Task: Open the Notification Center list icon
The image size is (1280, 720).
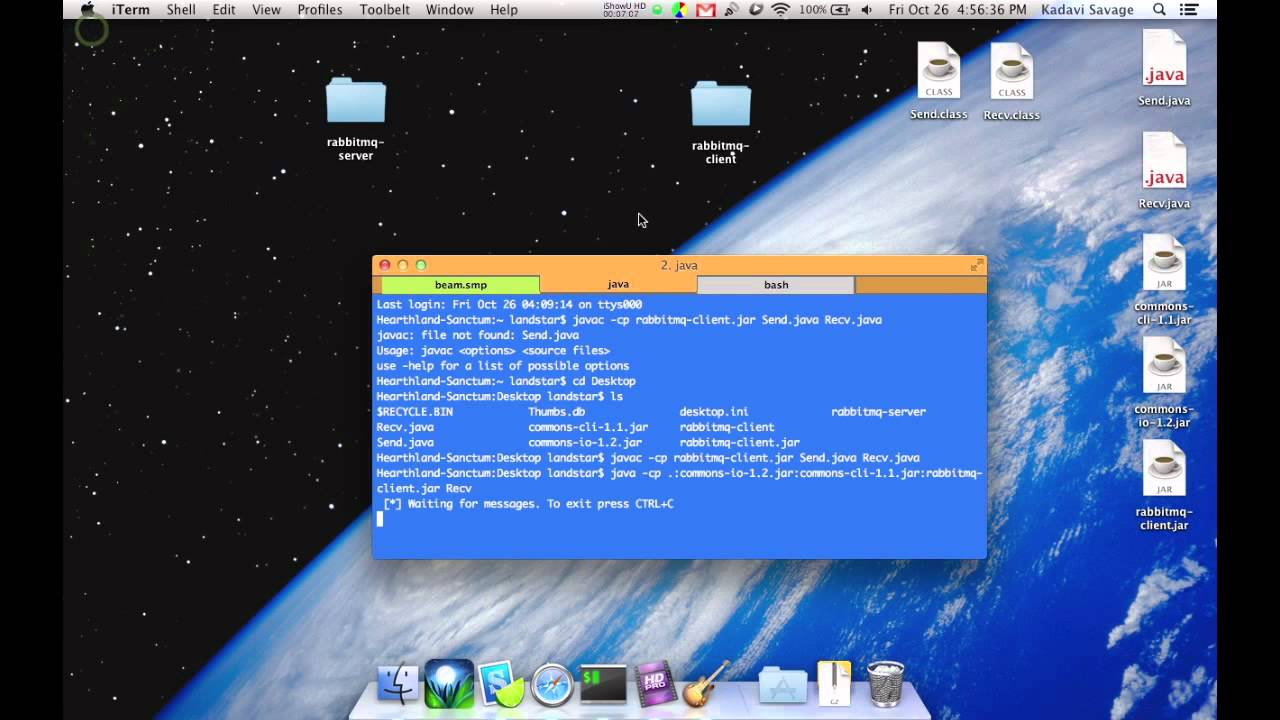Action: coord(1190,10)
